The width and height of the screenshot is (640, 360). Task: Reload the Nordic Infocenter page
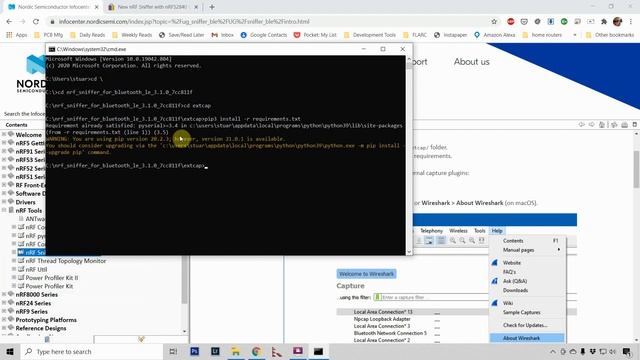click(x=36, y=22)
